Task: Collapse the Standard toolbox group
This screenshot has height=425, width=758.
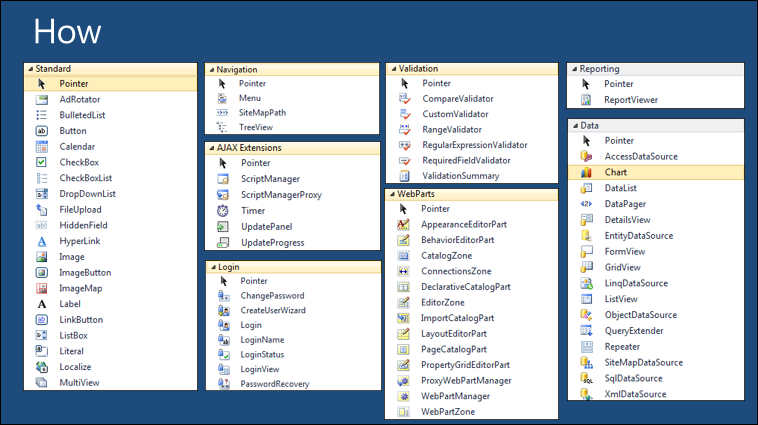Action: 30,69
